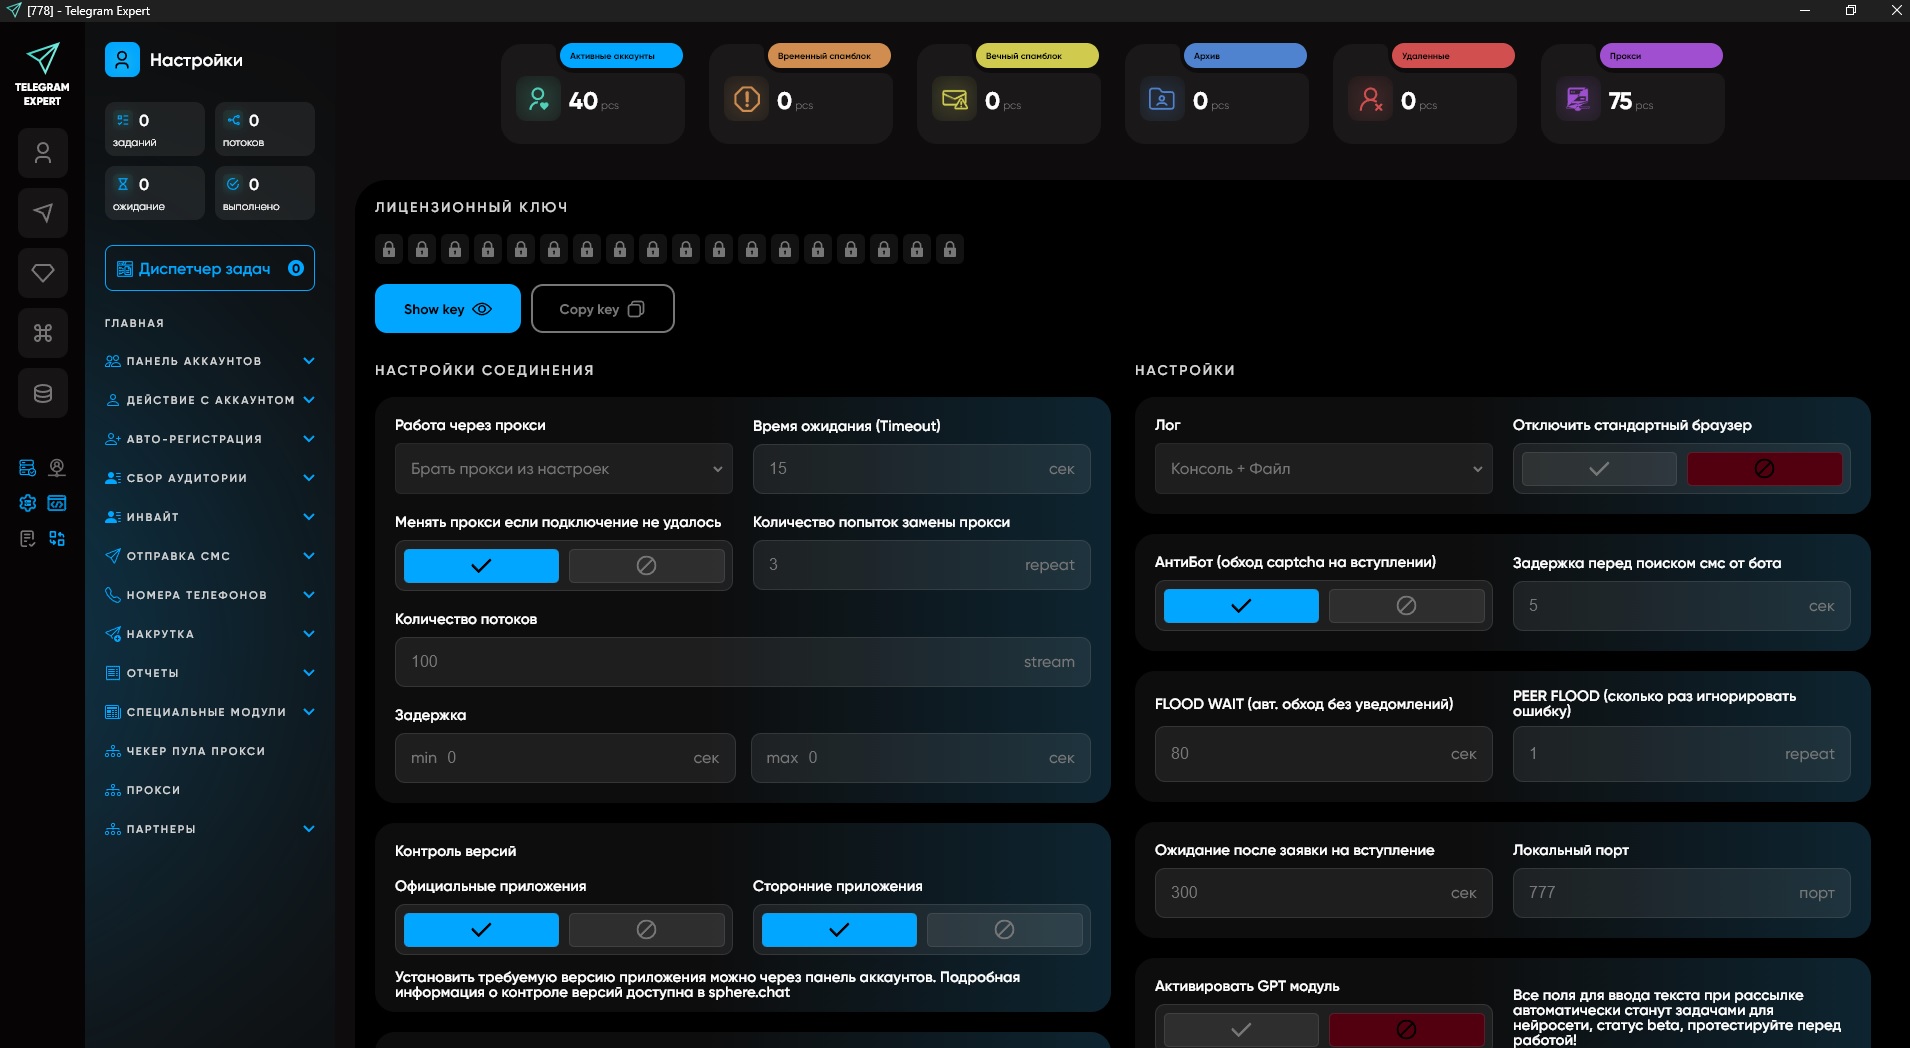Click the ожидание hourglass icon

(x=123, y=184)
